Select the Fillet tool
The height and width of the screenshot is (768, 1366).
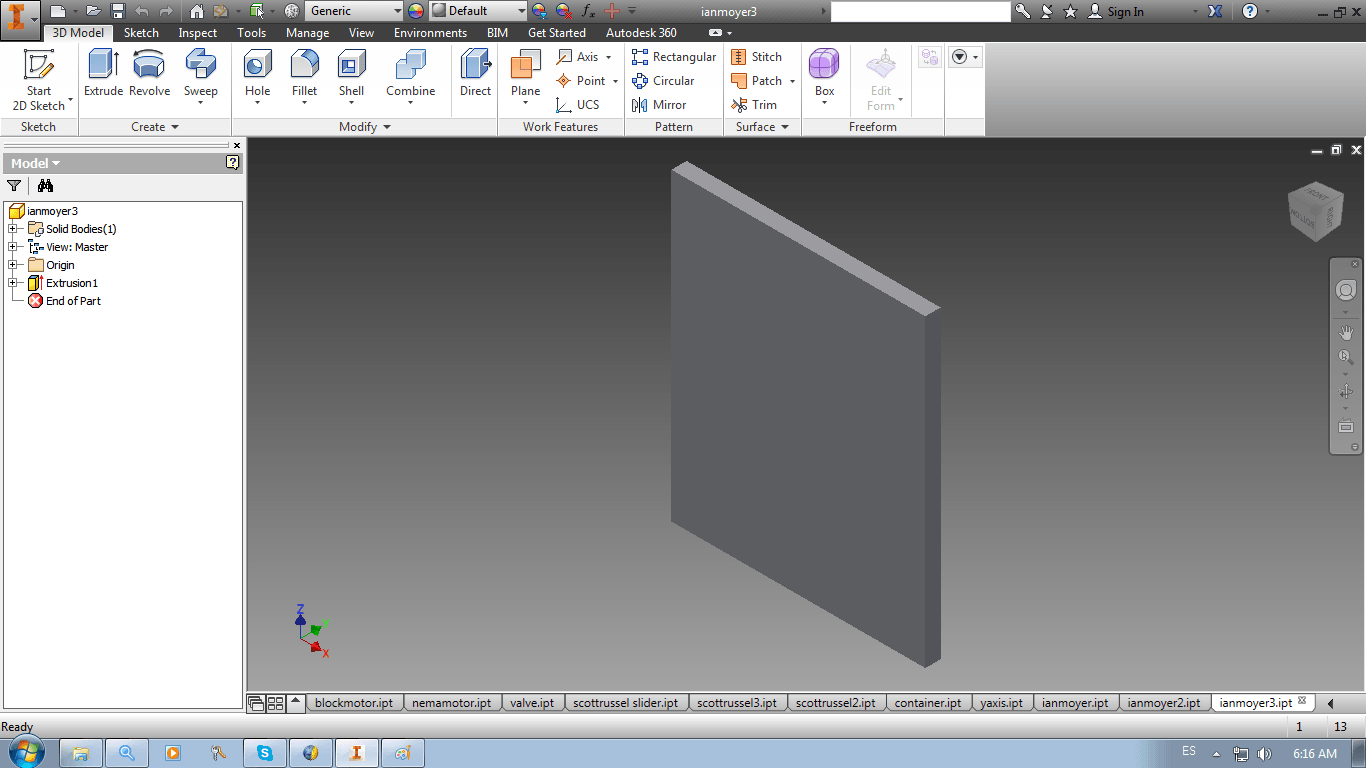click(x=305, y=78)
